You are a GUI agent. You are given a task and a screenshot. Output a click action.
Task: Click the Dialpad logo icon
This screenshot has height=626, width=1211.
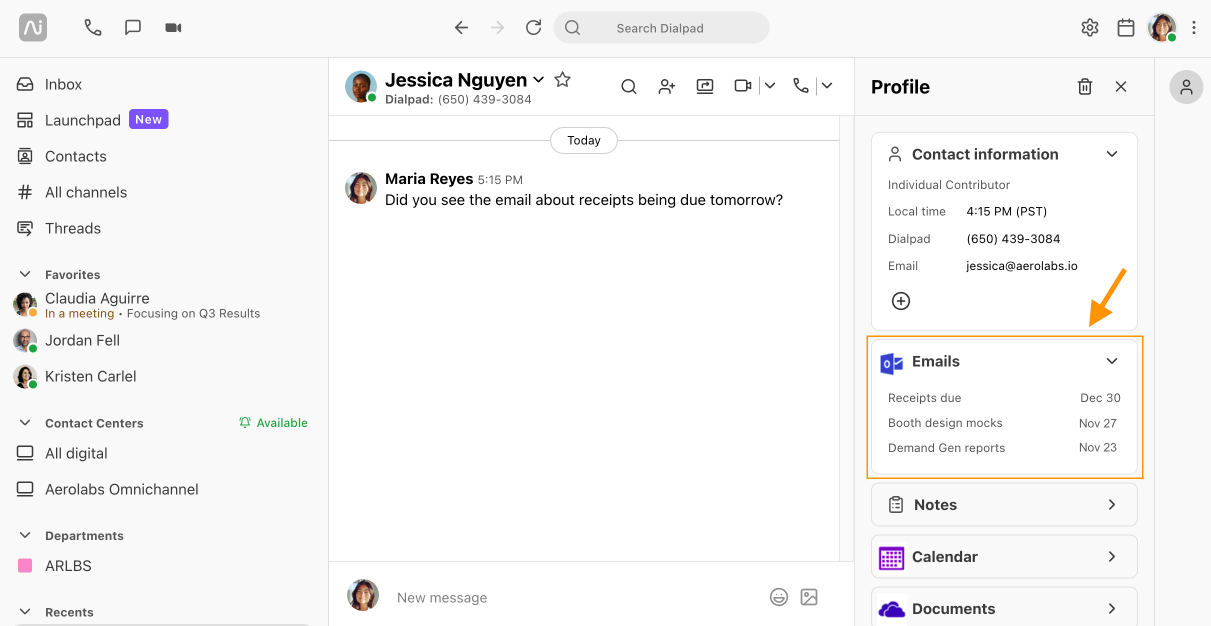pos(33,28)
